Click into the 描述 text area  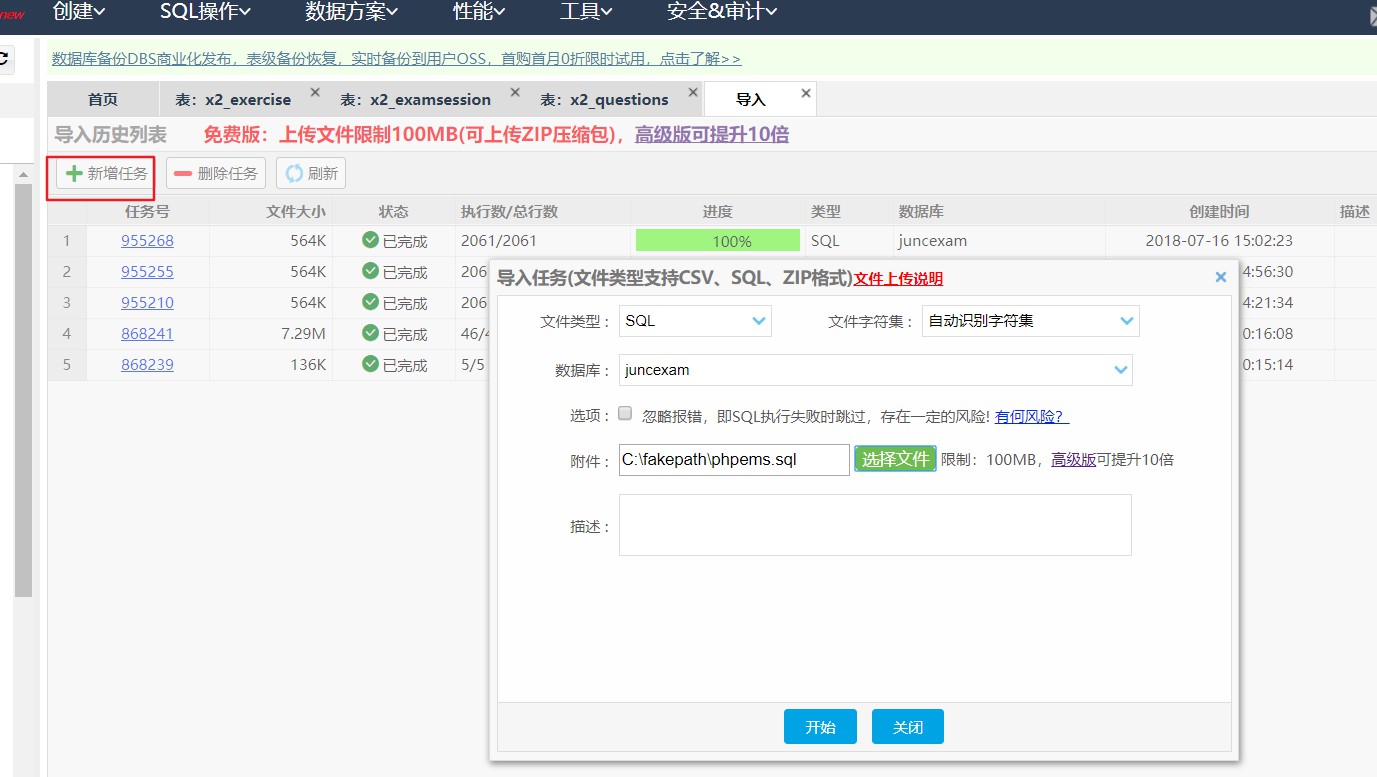[x=875, y=525]
